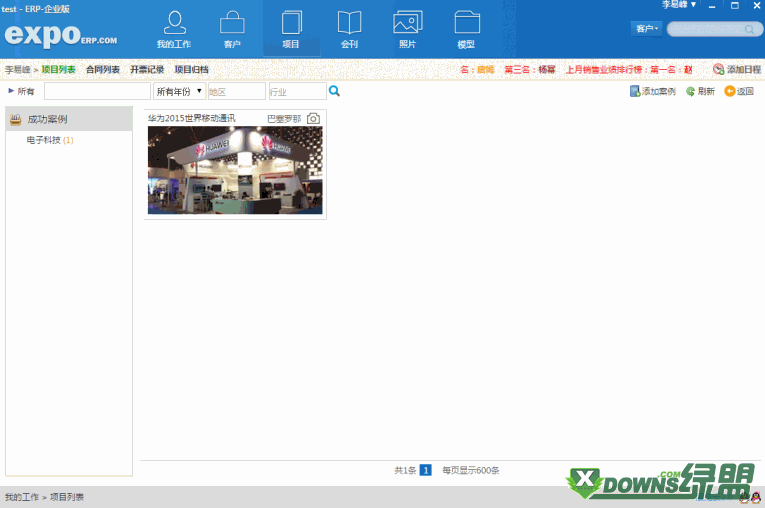
Task: Click the 地区 input field
Action: [237, 91]
